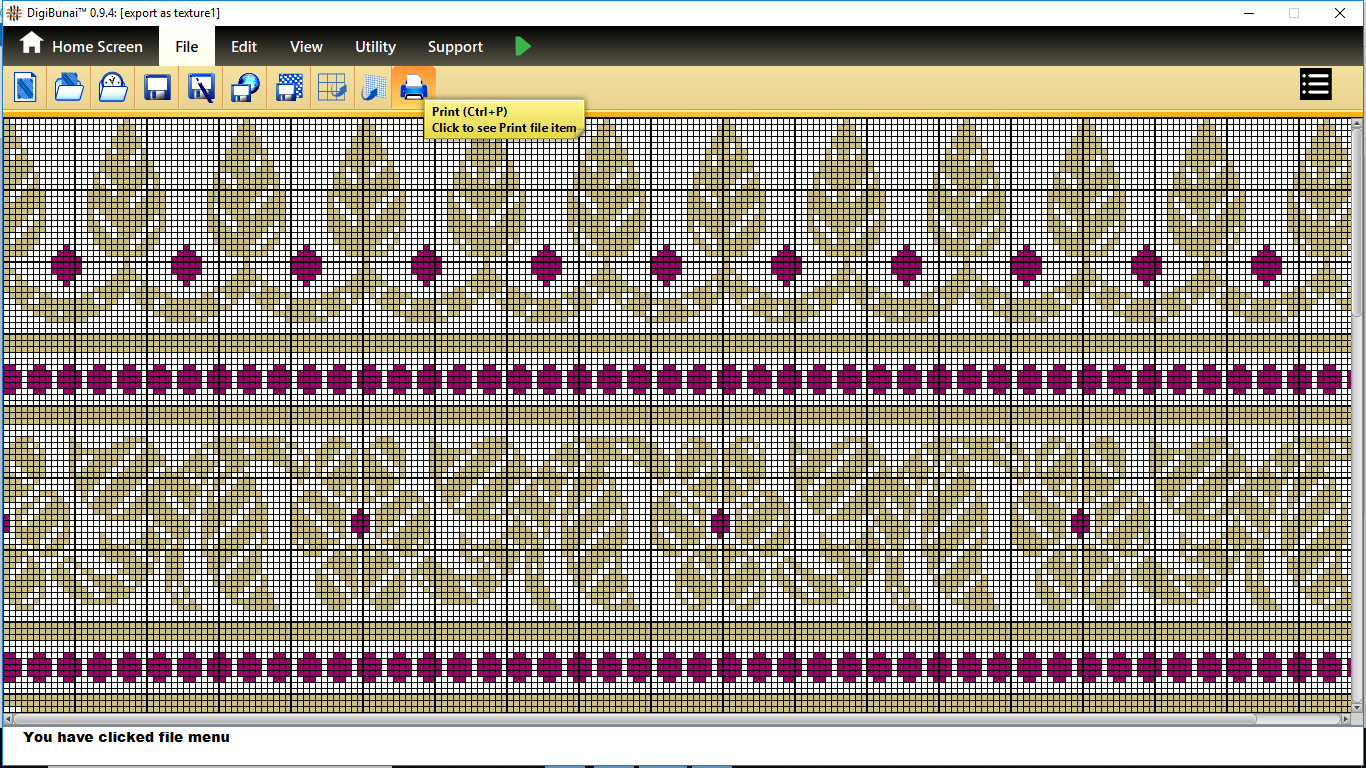Click the fabric export curved-arrow icon
This screenshot has width=1366, height=768.
374,88
